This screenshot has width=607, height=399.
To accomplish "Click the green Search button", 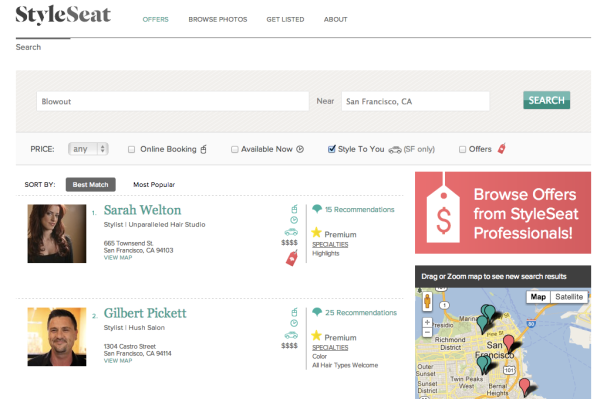I will [546, 100].
